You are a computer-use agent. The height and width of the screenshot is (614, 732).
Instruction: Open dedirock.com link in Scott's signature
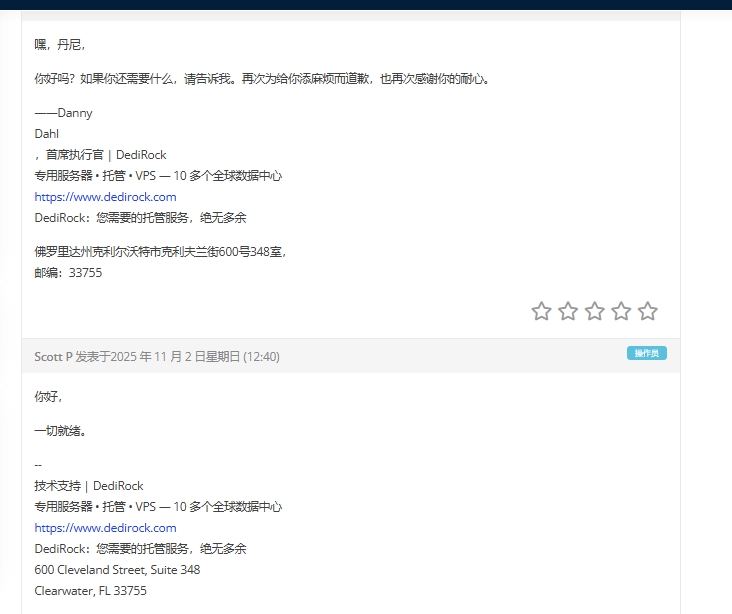(105, 528)
